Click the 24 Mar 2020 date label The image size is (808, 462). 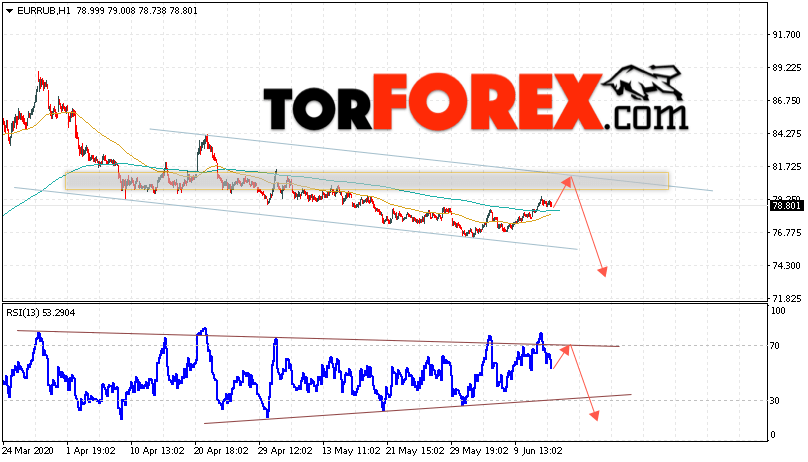tap(28, 451)
